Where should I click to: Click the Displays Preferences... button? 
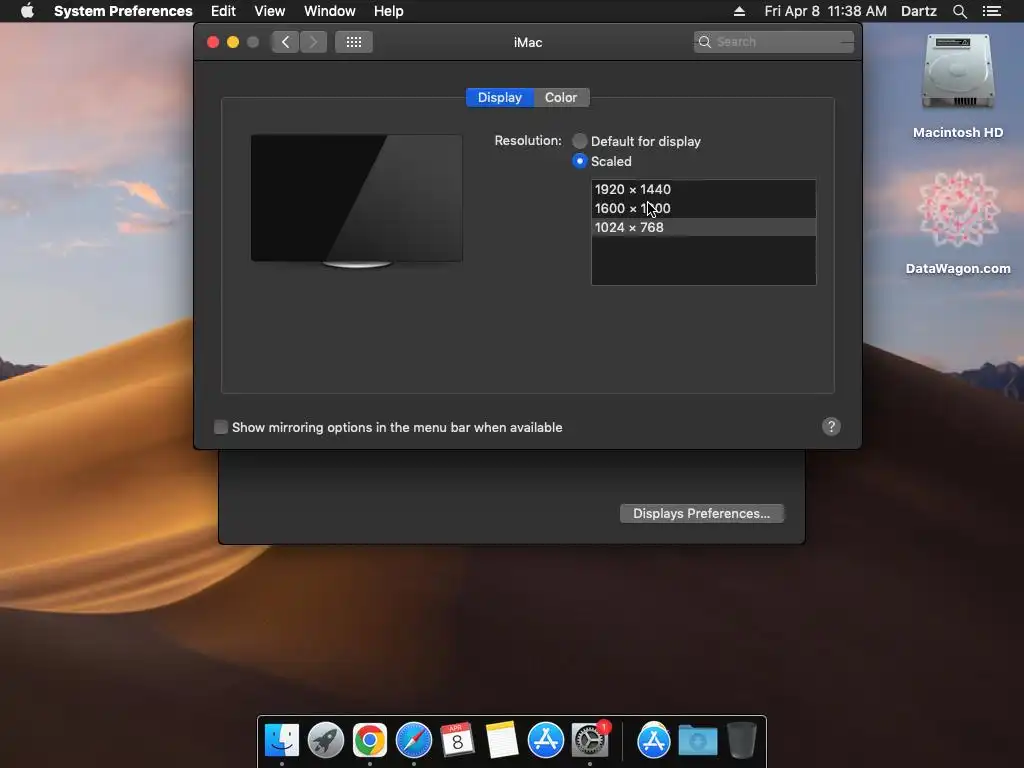[x=701, y=513]
